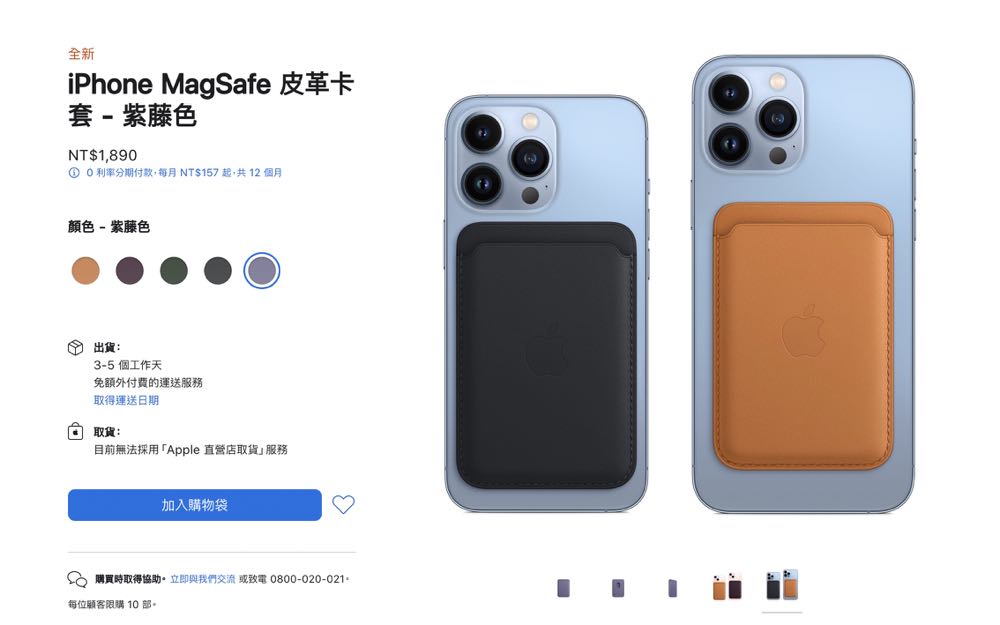Select the midnight dark gray swatch
The width and height of the screenshot is (1000, 625).
[217, 270]
